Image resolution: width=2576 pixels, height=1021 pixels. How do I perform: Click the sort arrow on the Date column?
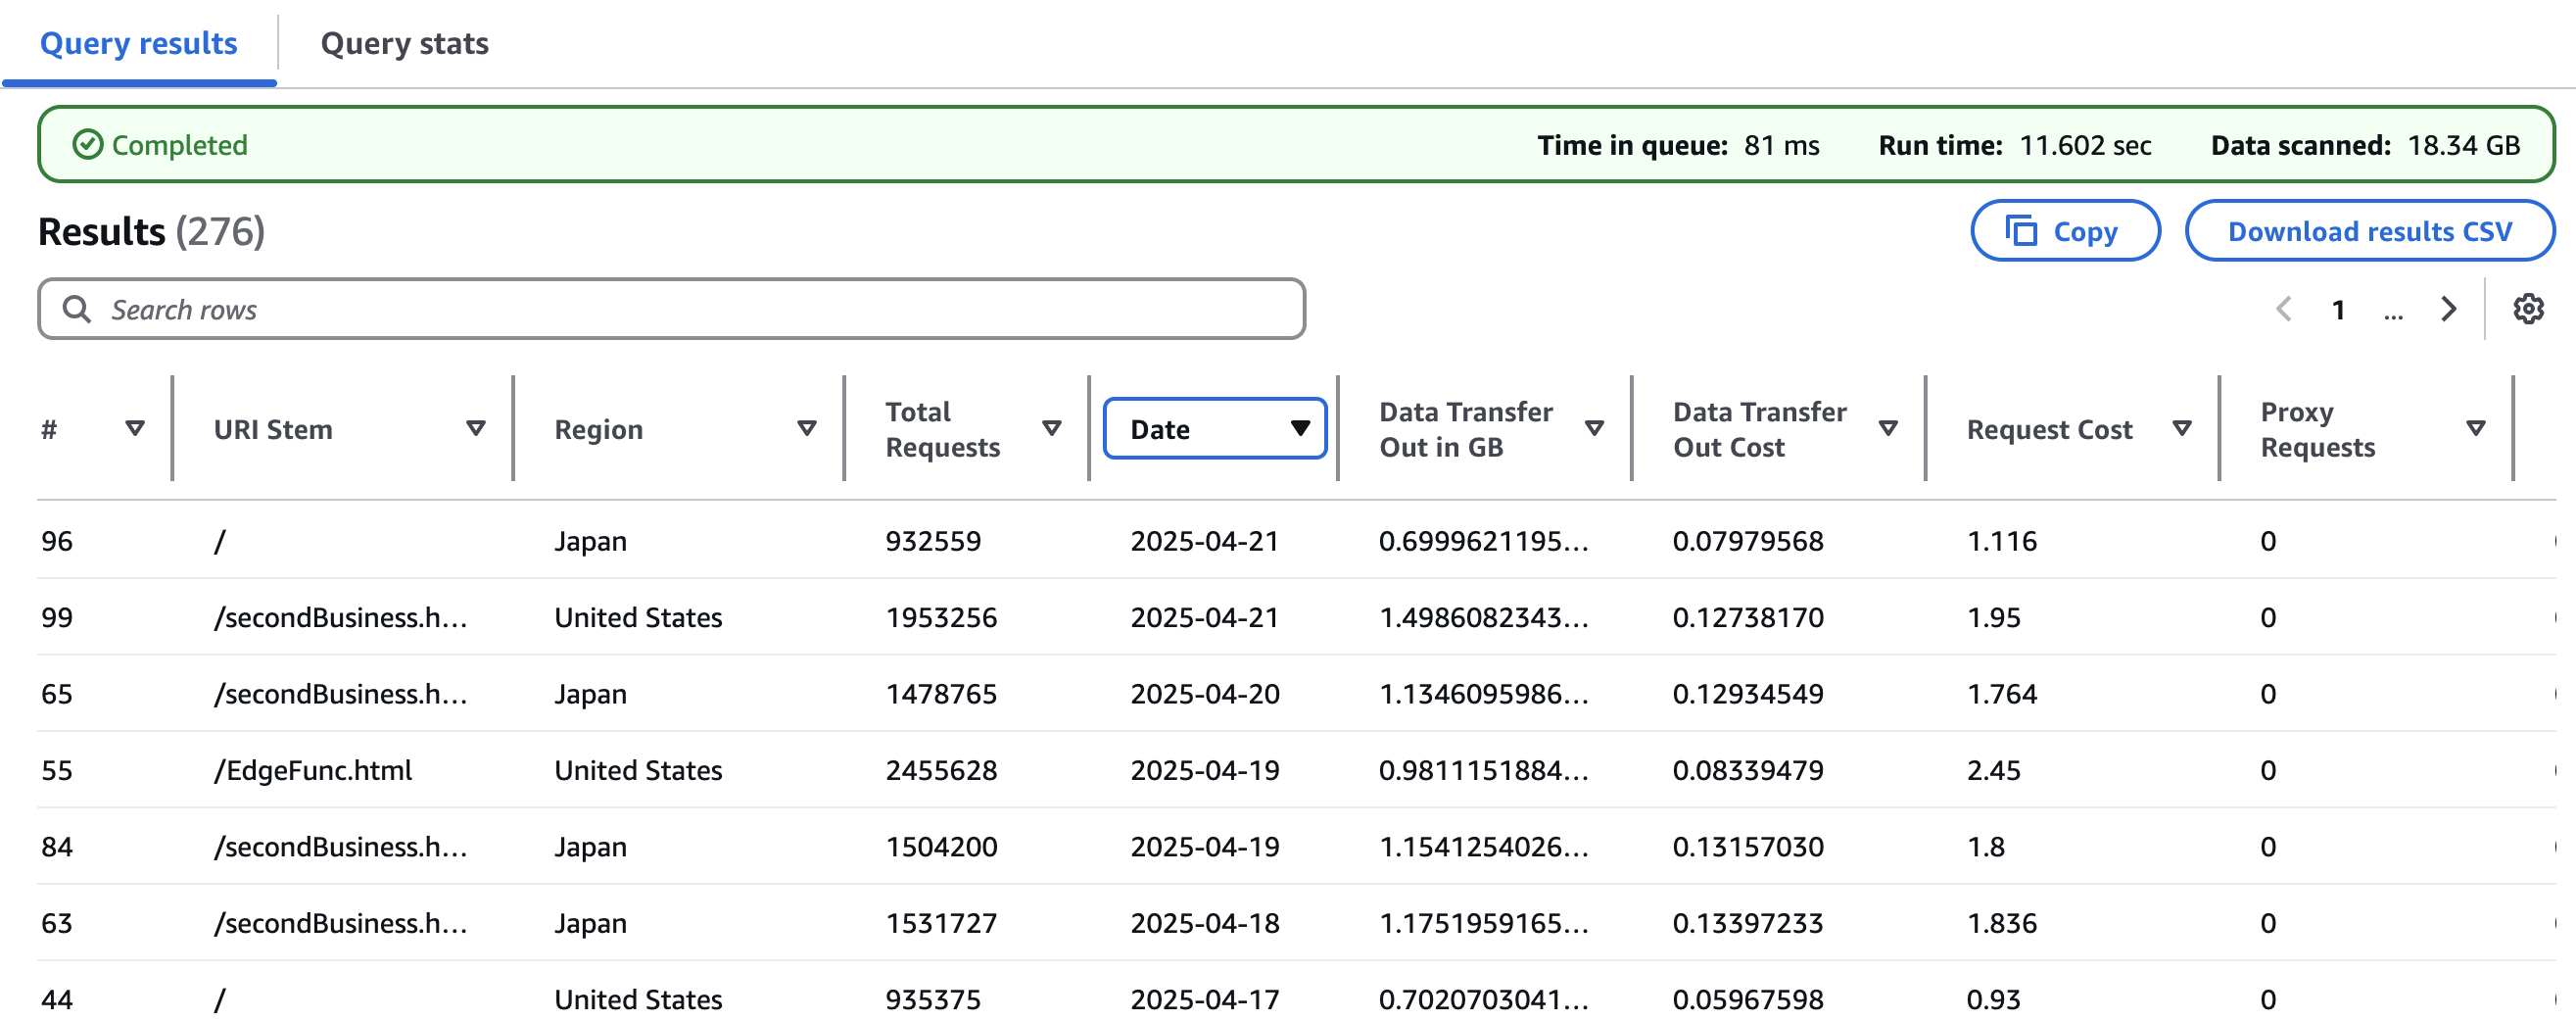pyautogui.click(x=1300, y=428)
